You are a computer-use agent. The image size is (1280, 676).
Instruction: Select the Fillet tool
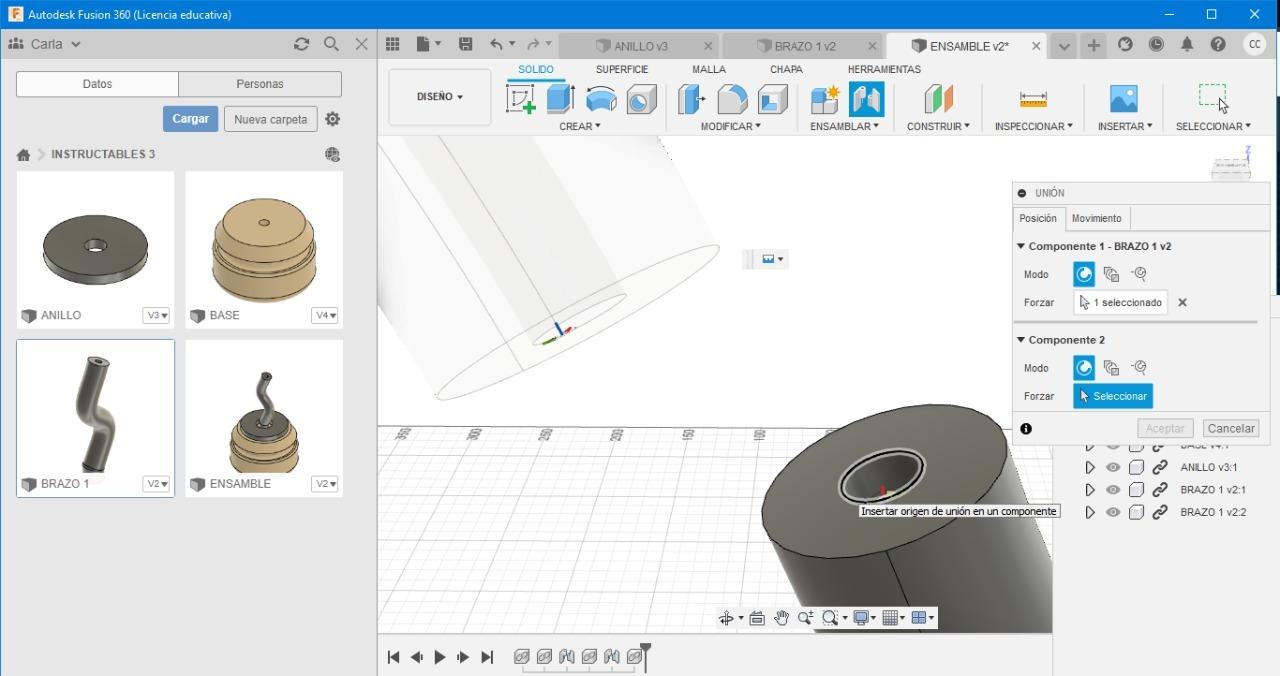(x=732, y=99)
